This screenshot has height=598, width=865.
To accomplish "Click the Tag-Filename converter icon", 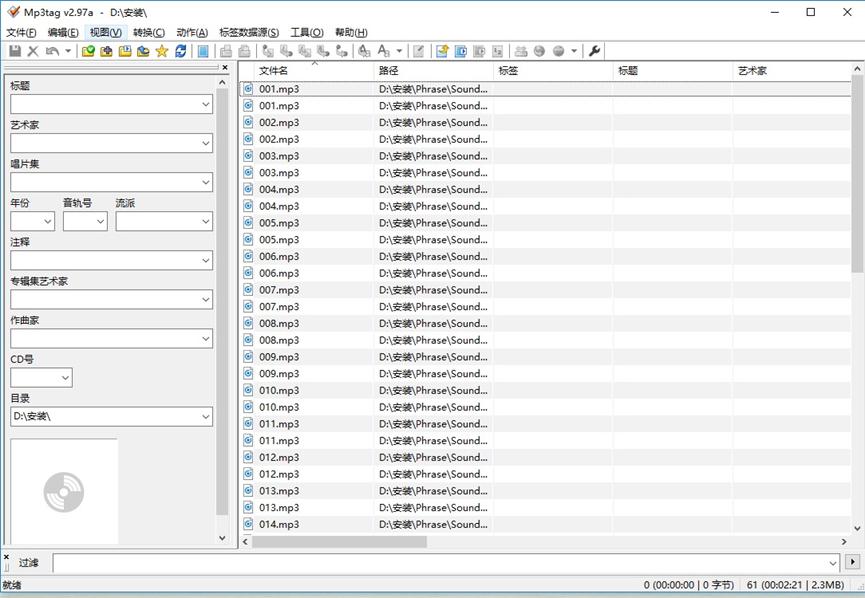I will [266, 51].
